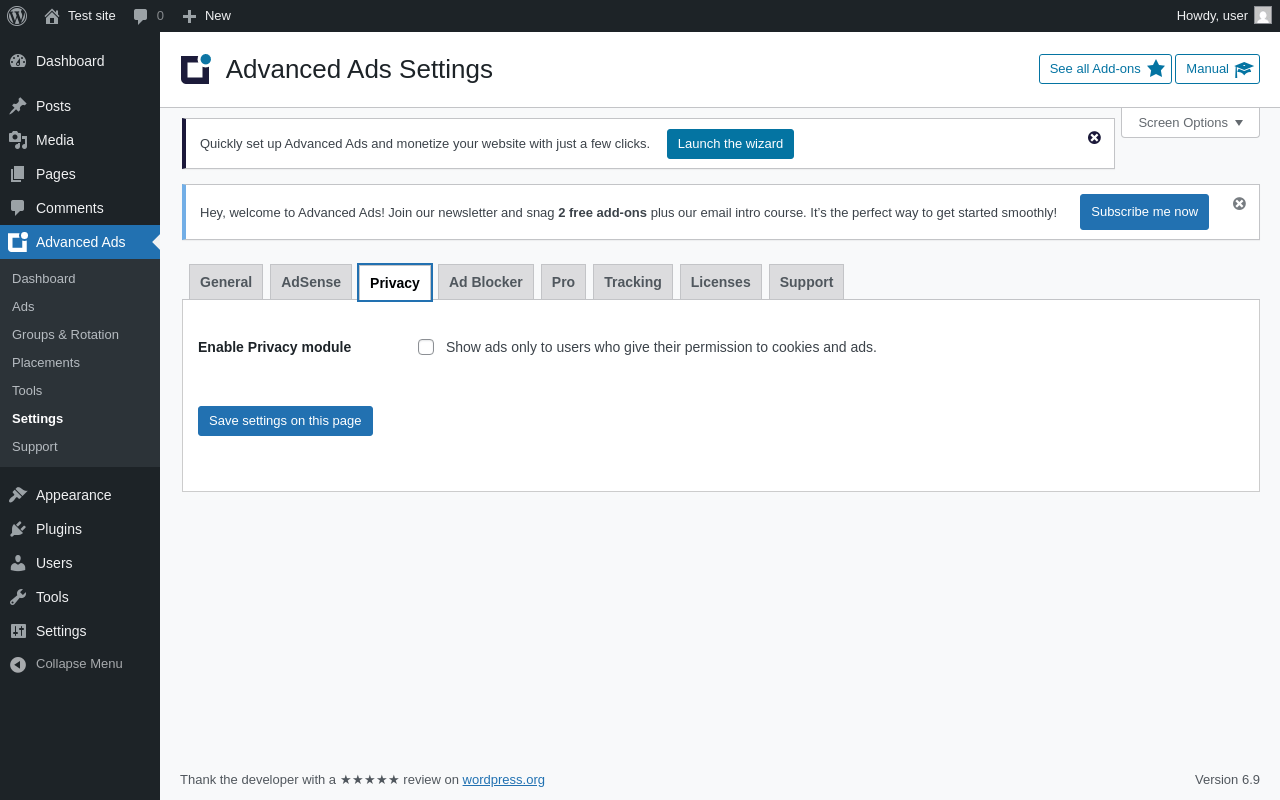Dismiss the newsletter welcome notice
Viewport: 1280px width, 800px height.
click(1239, 204)
